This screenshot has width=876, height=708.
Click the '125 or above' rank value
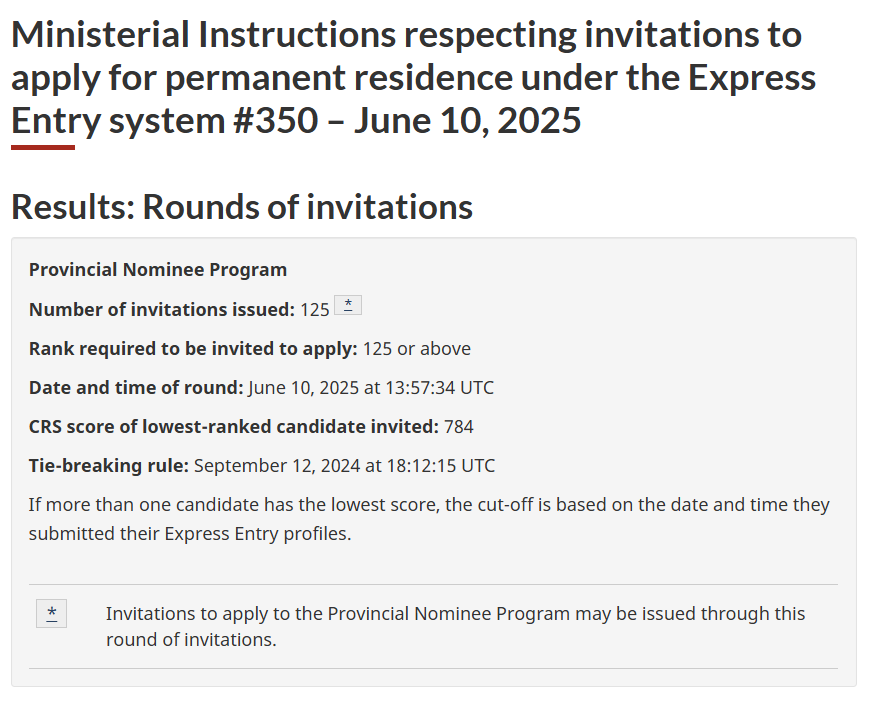pyautogui.click(x=417, y=348)
